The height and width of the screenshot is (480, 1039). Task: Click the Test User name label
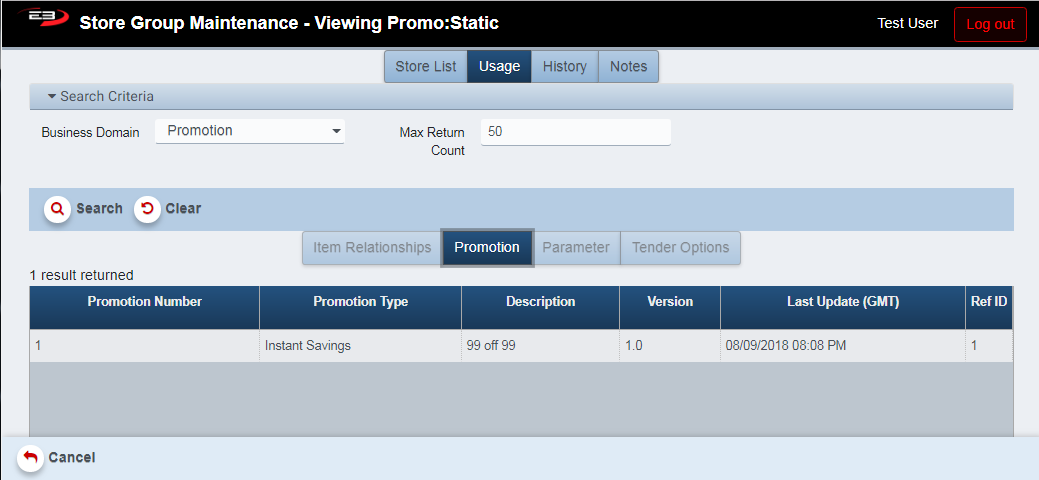pos(907,23)
